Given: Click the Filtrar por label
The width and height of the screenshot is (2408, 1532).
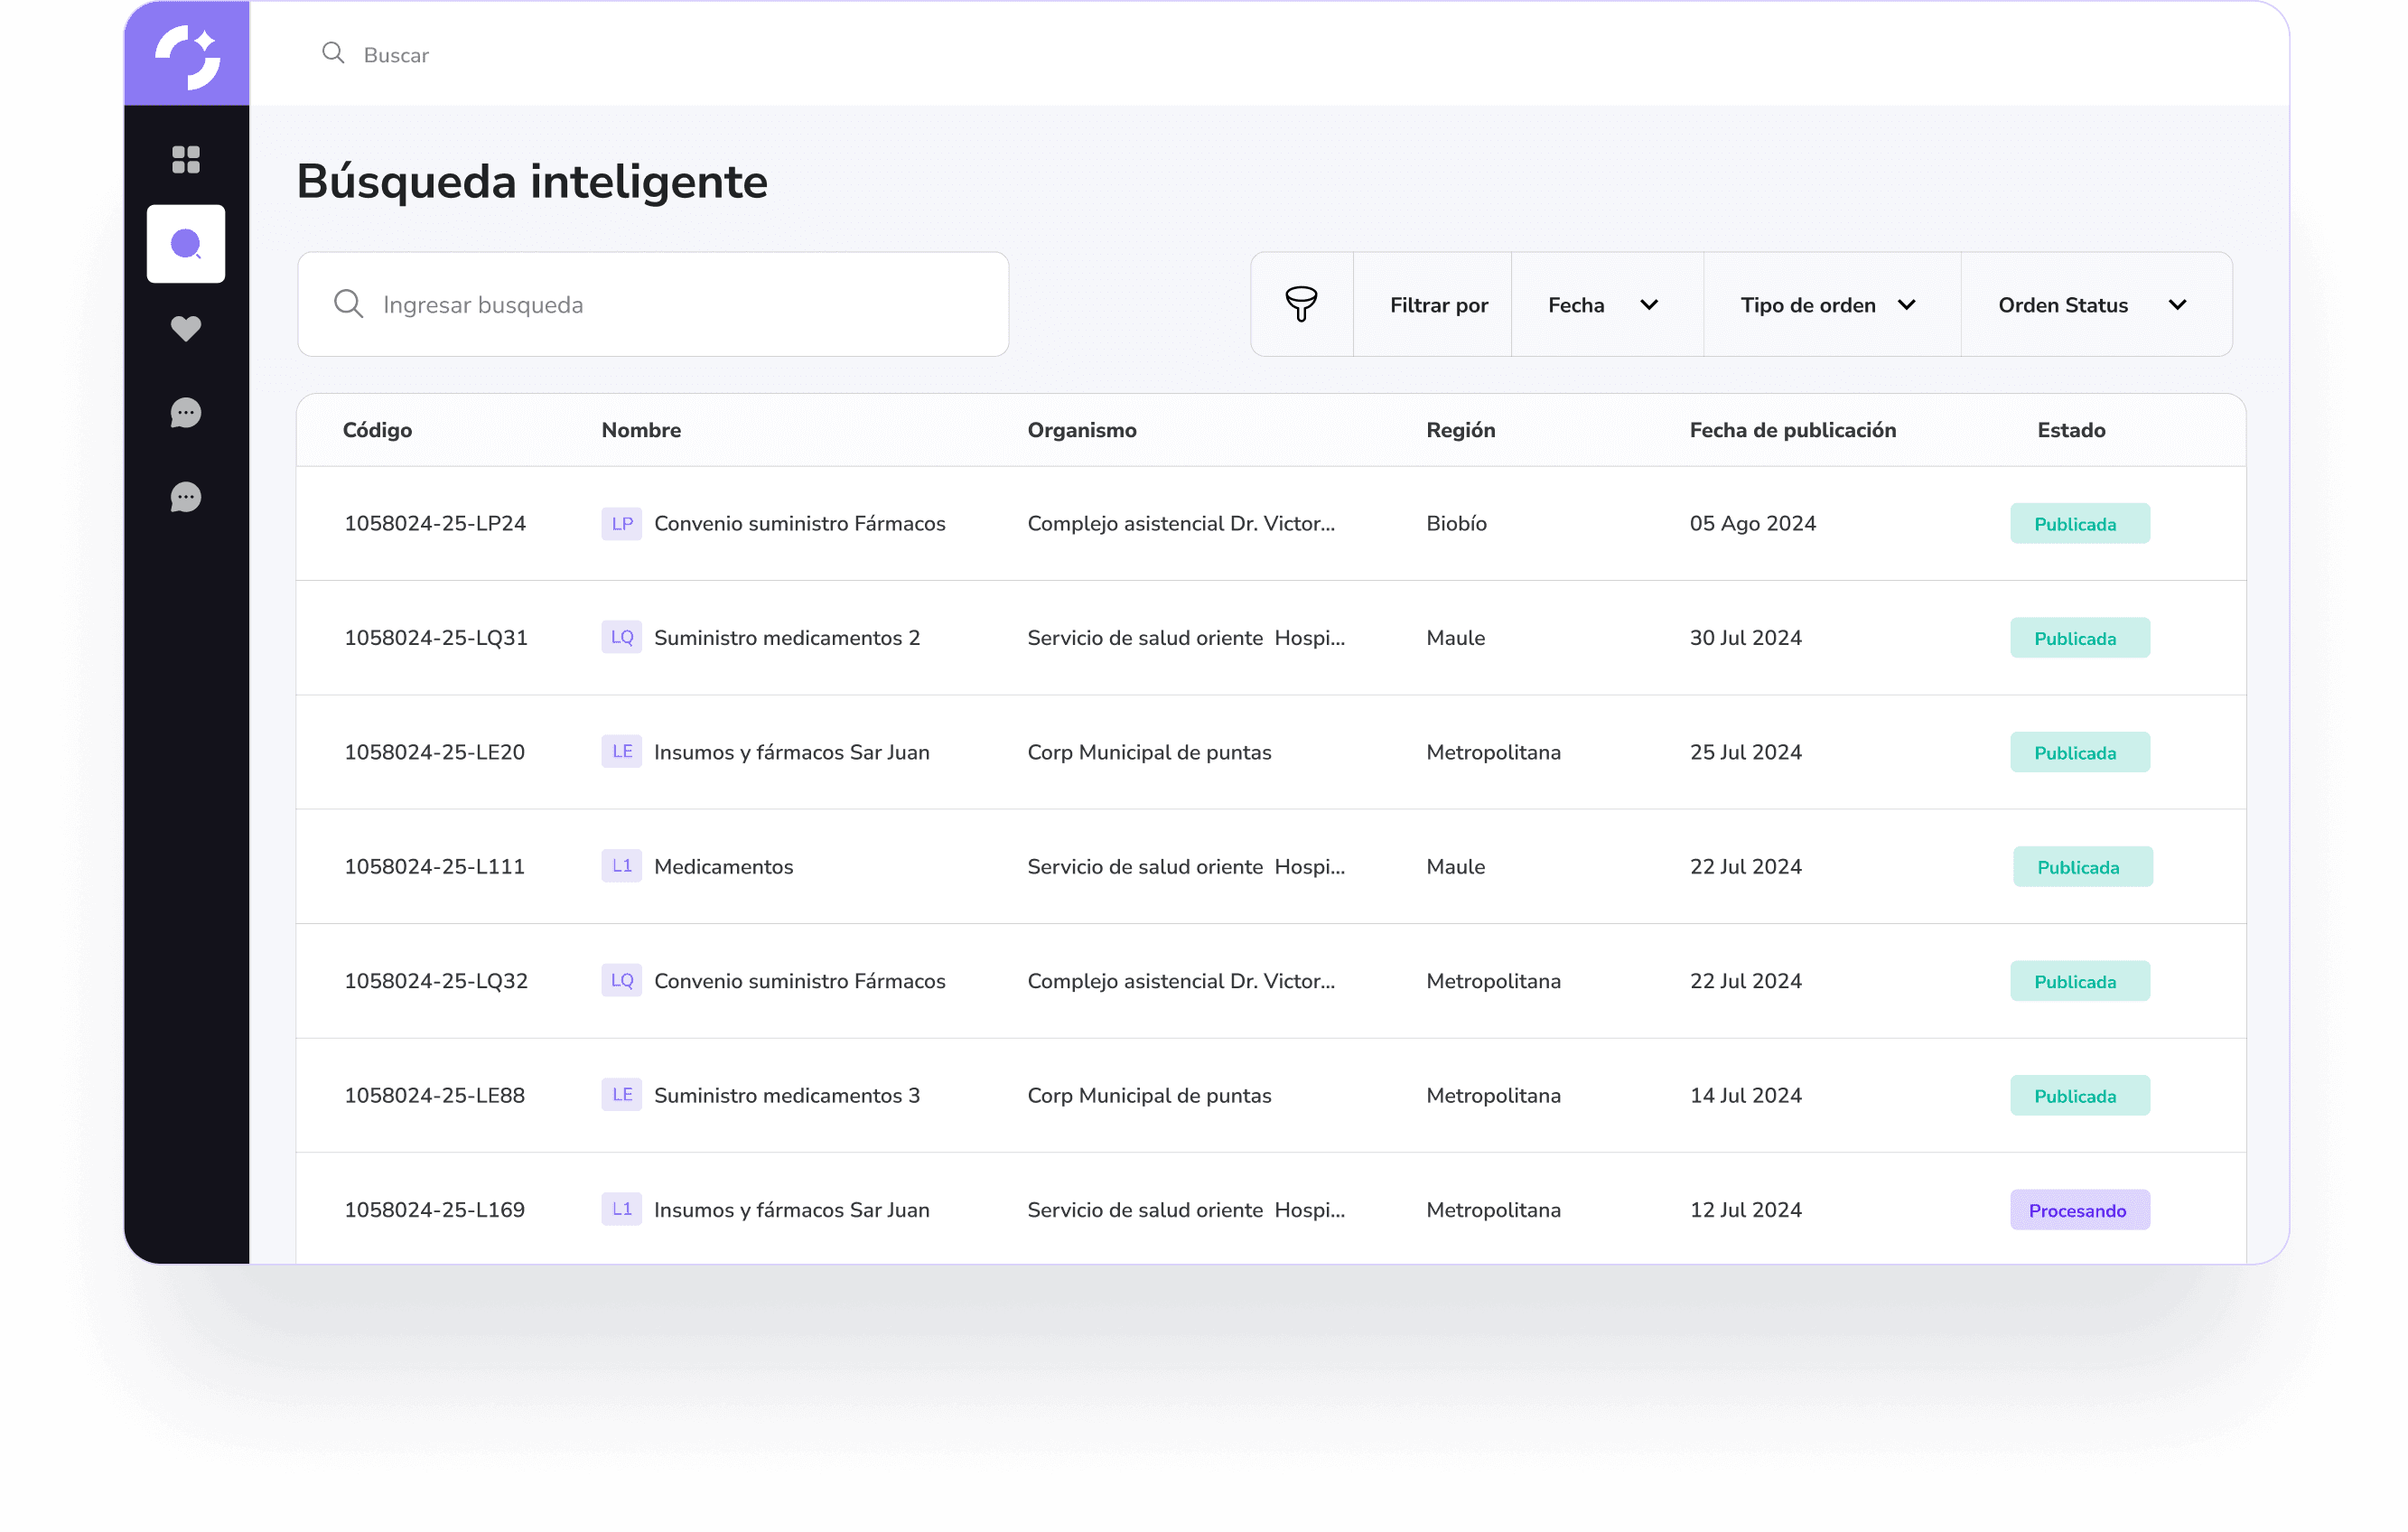Looking at the screenshot, I should point(1439,305).
